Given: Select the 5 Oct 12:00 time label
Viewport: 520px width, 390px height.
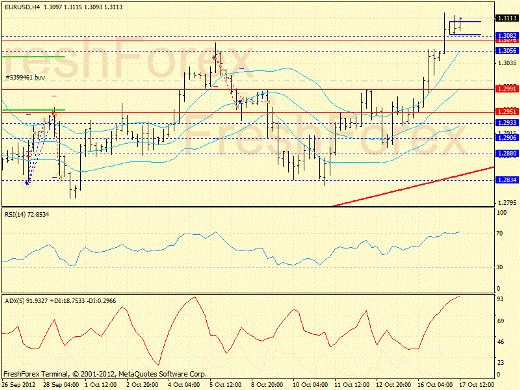Looking at the screenshot, I should (x=226, y=384).
